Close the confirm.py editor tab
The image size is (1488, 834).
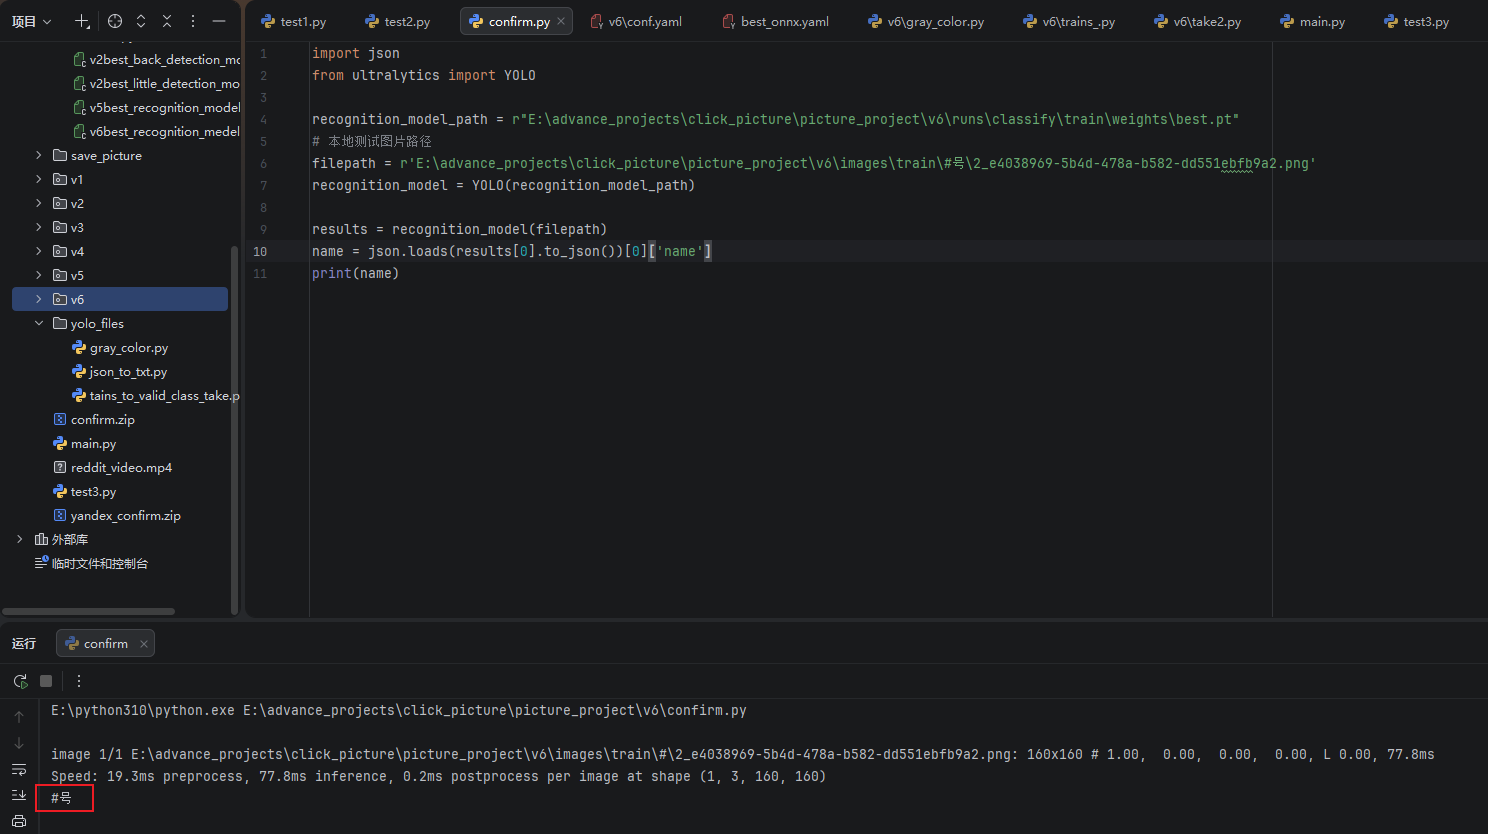tap(561, 21)
